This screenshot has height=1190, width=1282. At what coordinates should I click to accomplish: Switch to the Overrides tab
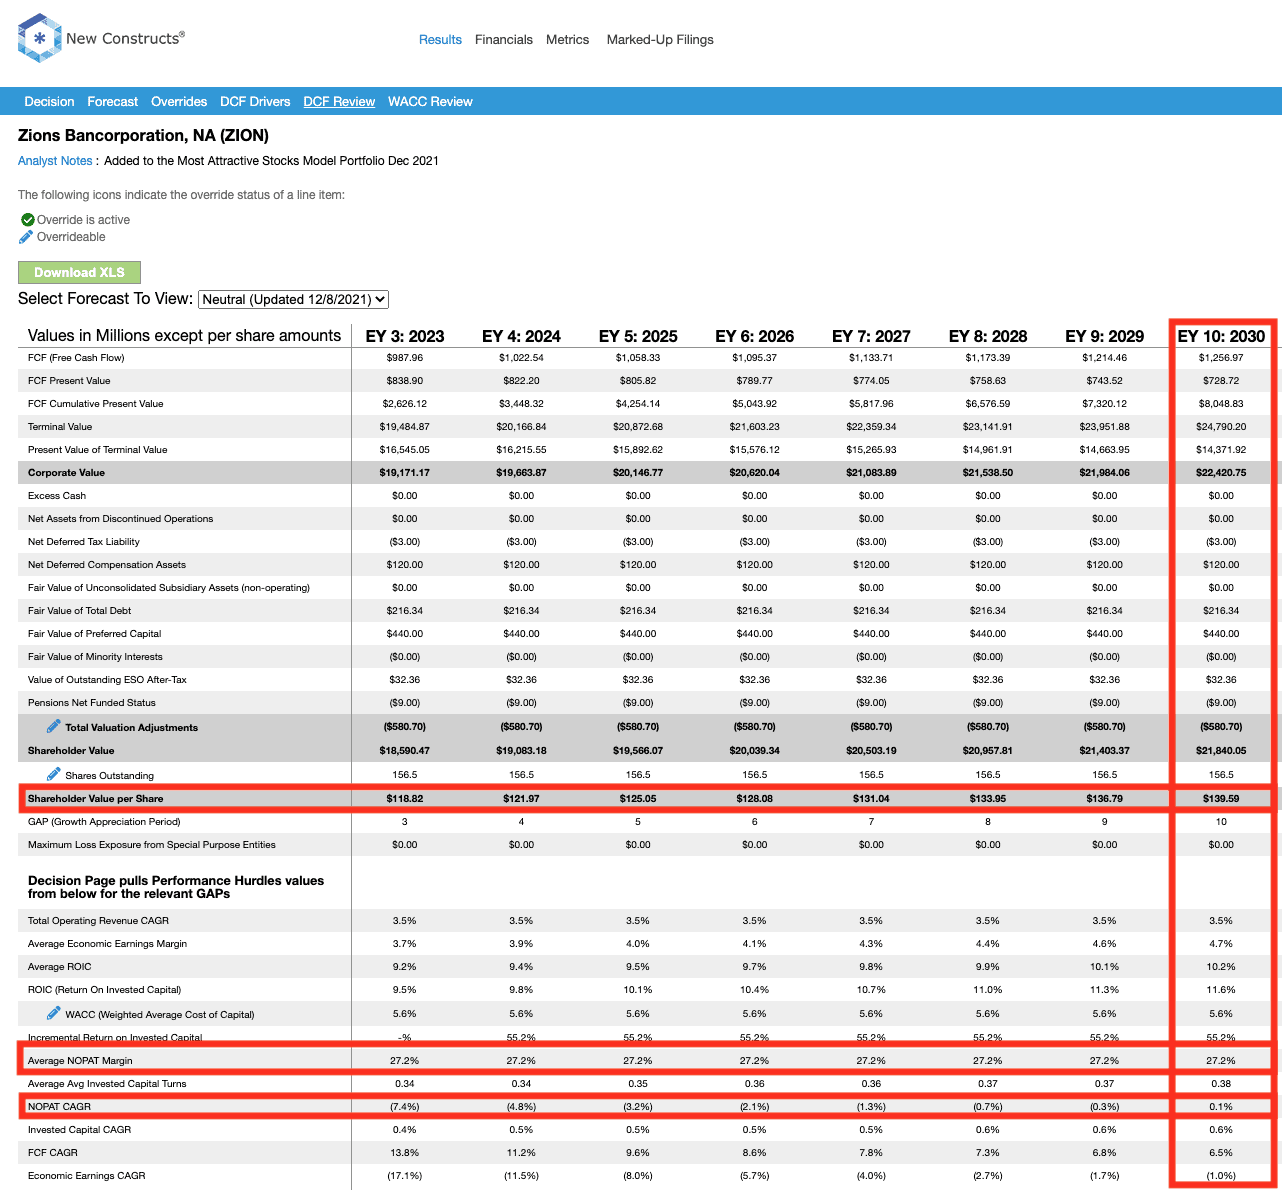[x=179, y=102]
